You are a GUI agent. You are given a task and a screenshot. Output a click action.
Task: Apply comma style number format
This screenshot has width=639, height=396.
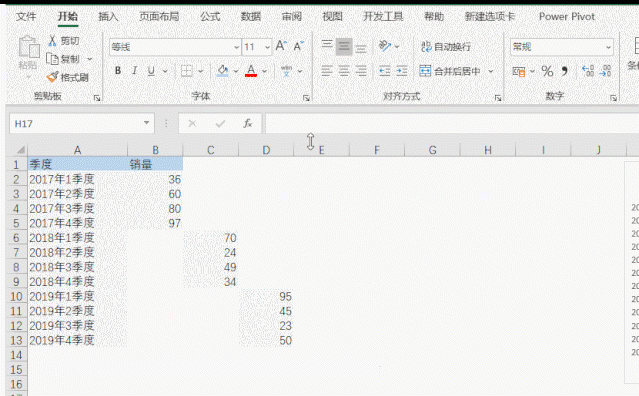(x=565, y=71)
